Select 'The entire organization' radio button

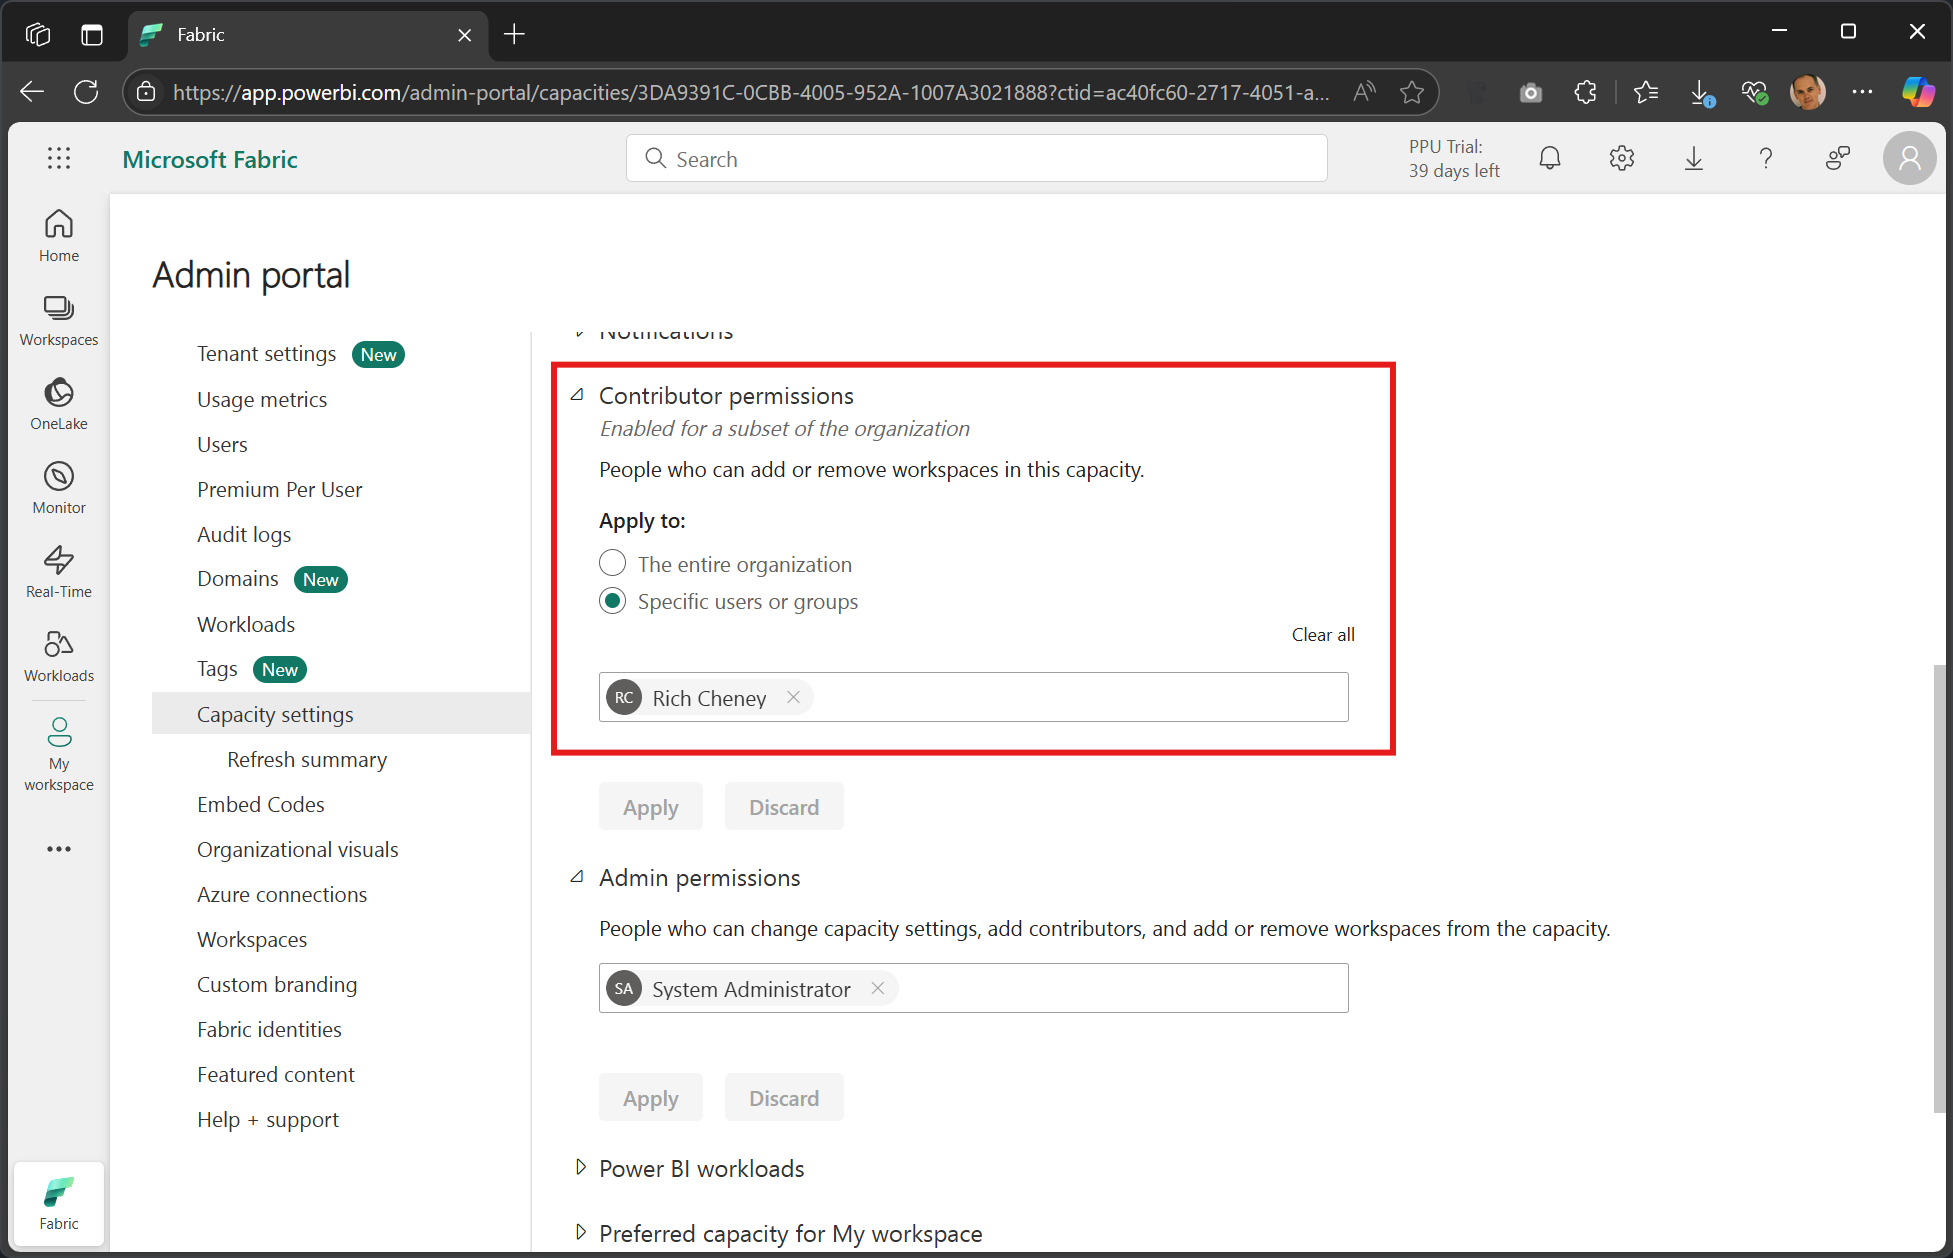(612, 563)
